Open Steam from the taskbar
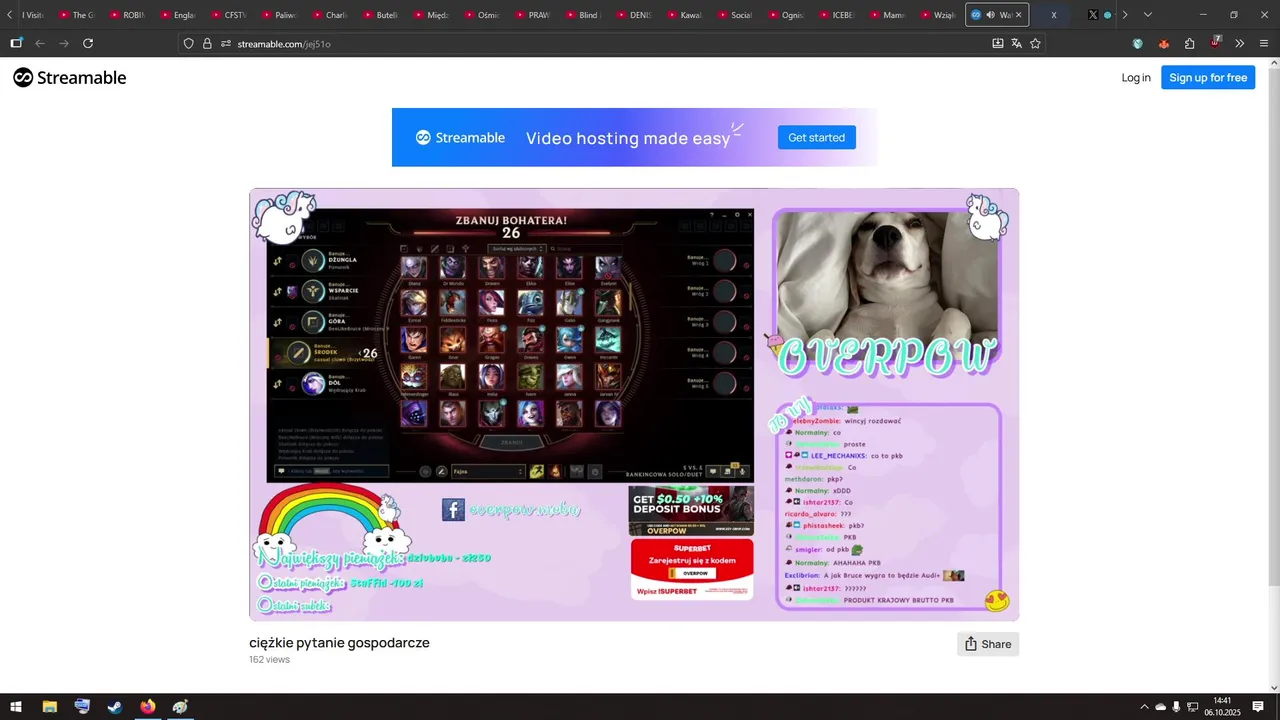 coord(115,707)
